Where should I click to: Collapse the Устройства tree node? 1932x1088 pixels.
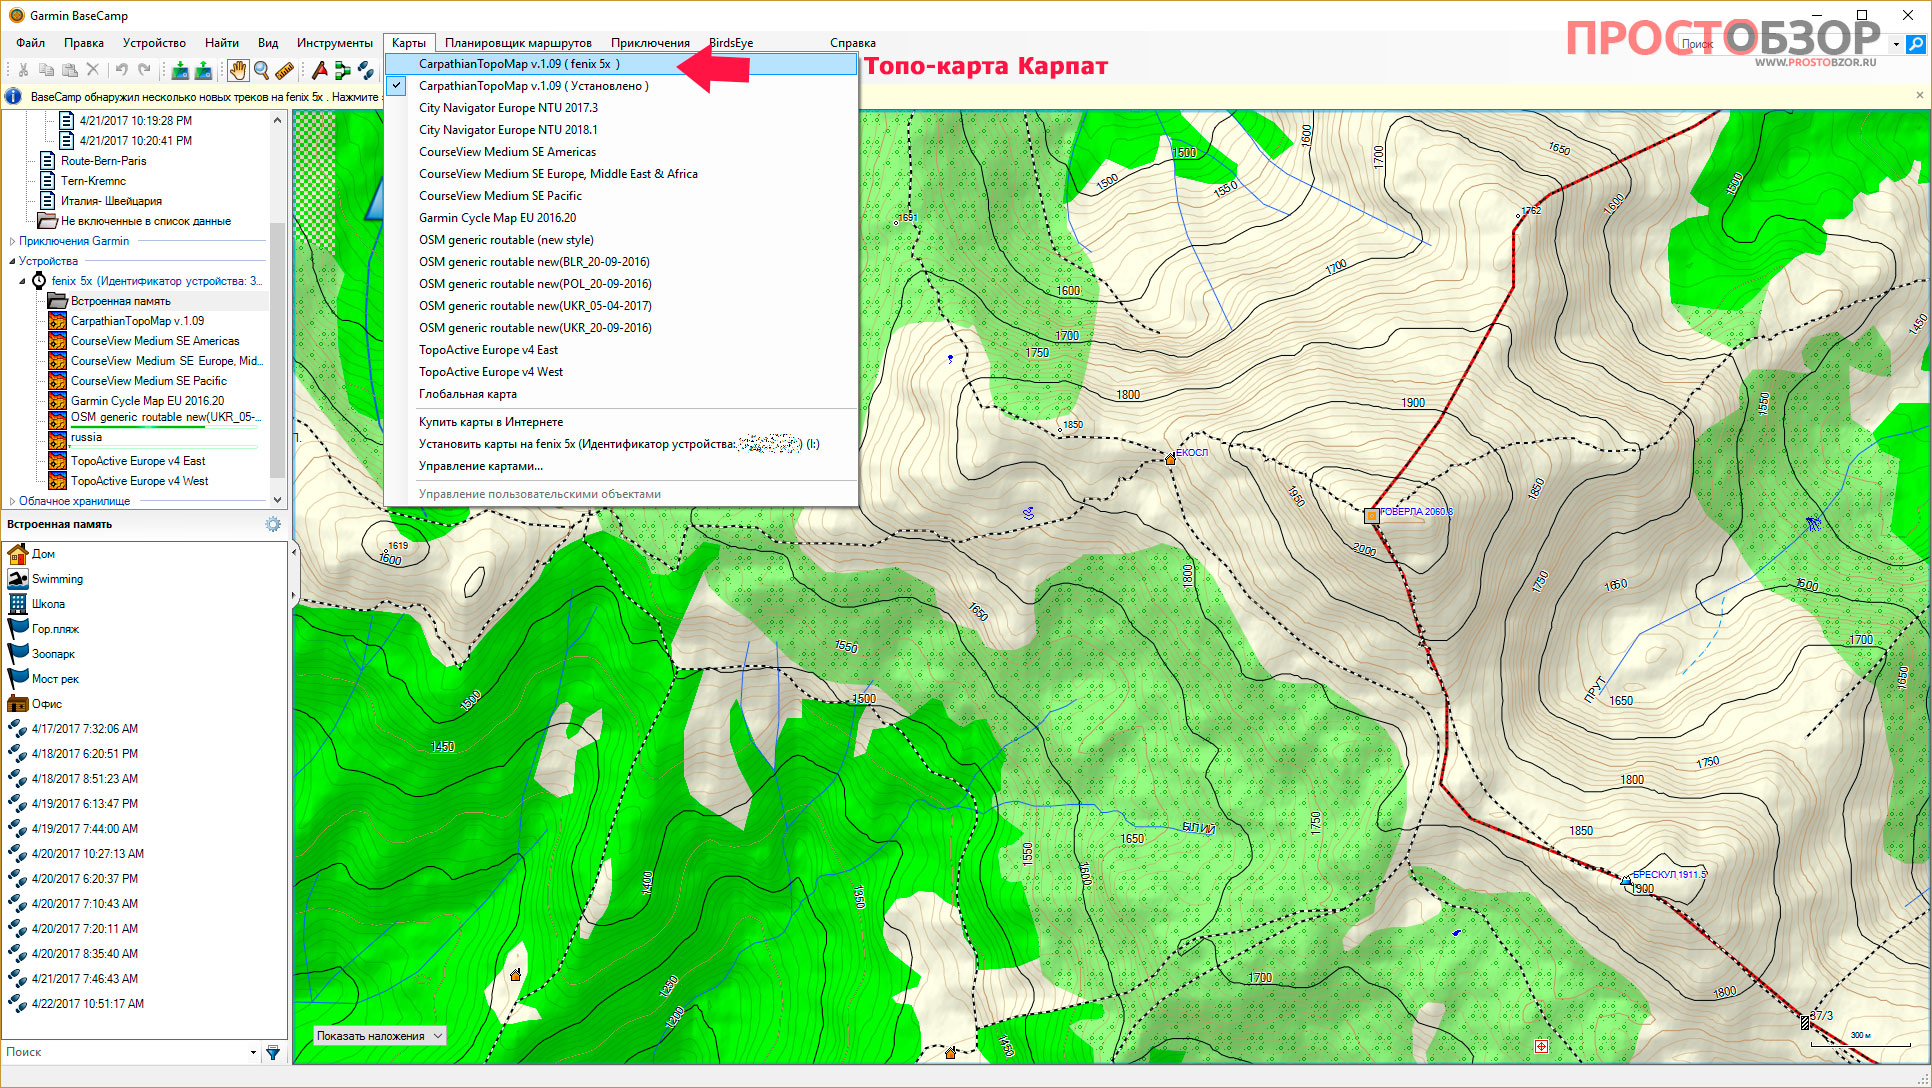(x=12, y=261)
